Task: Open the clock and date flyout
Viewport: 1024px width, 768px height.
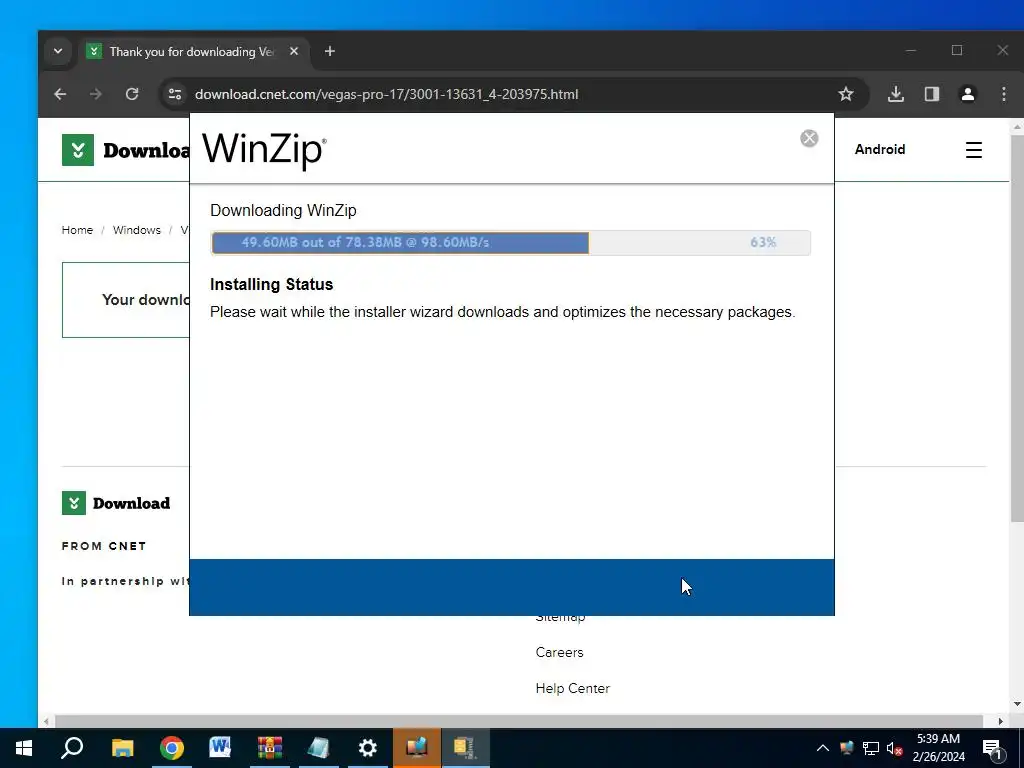Action: point(938,748)
